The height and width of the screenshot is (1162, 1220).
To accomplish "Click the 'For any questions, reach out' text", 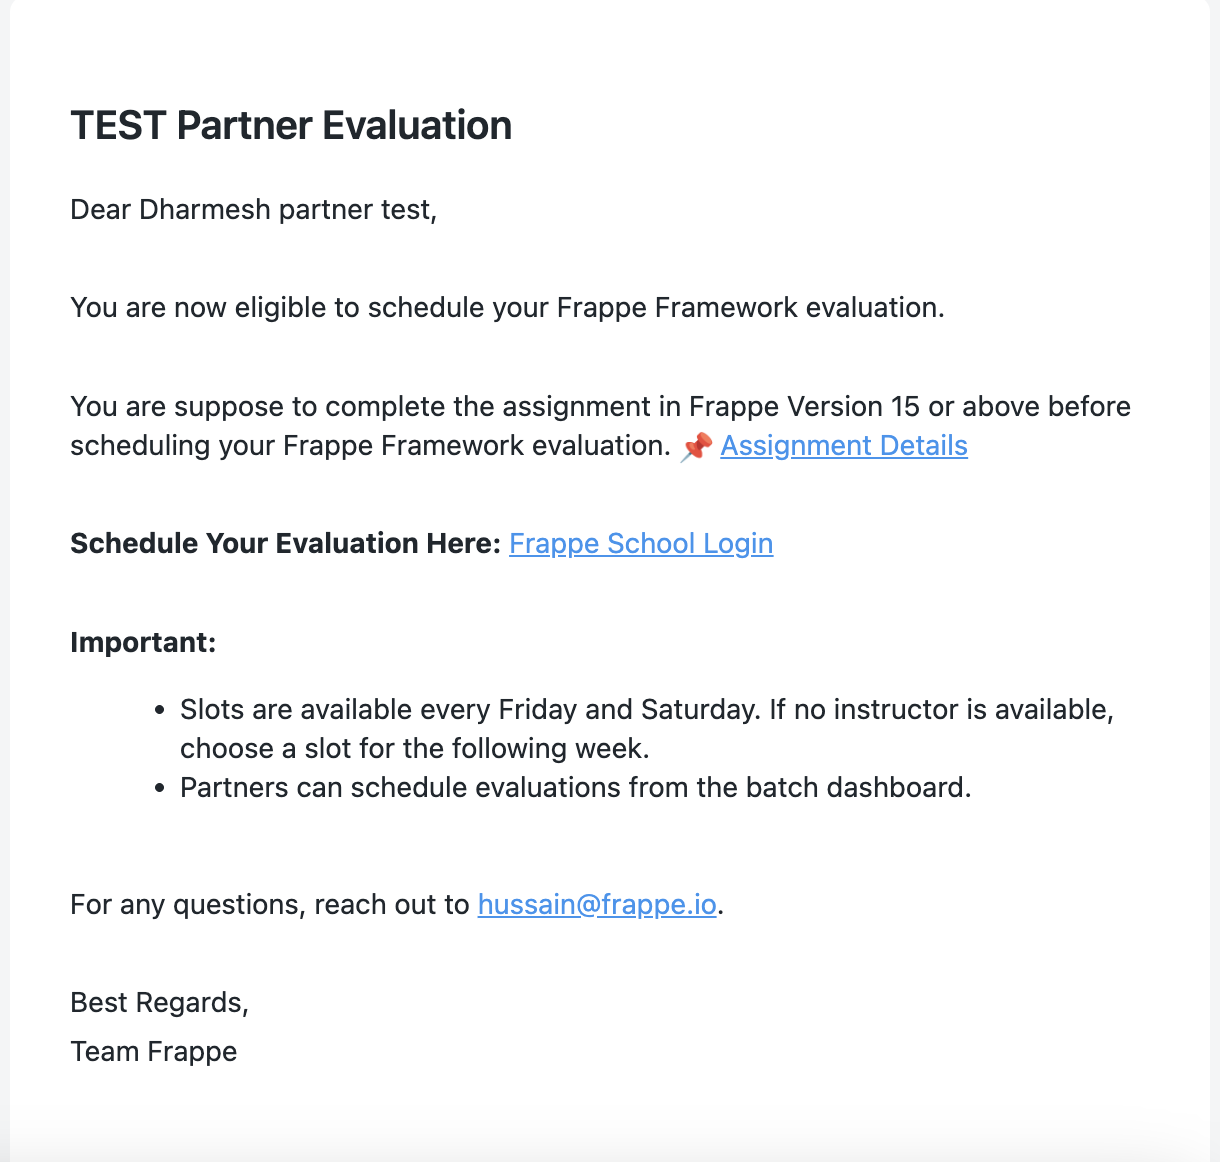I will (270, 905).
